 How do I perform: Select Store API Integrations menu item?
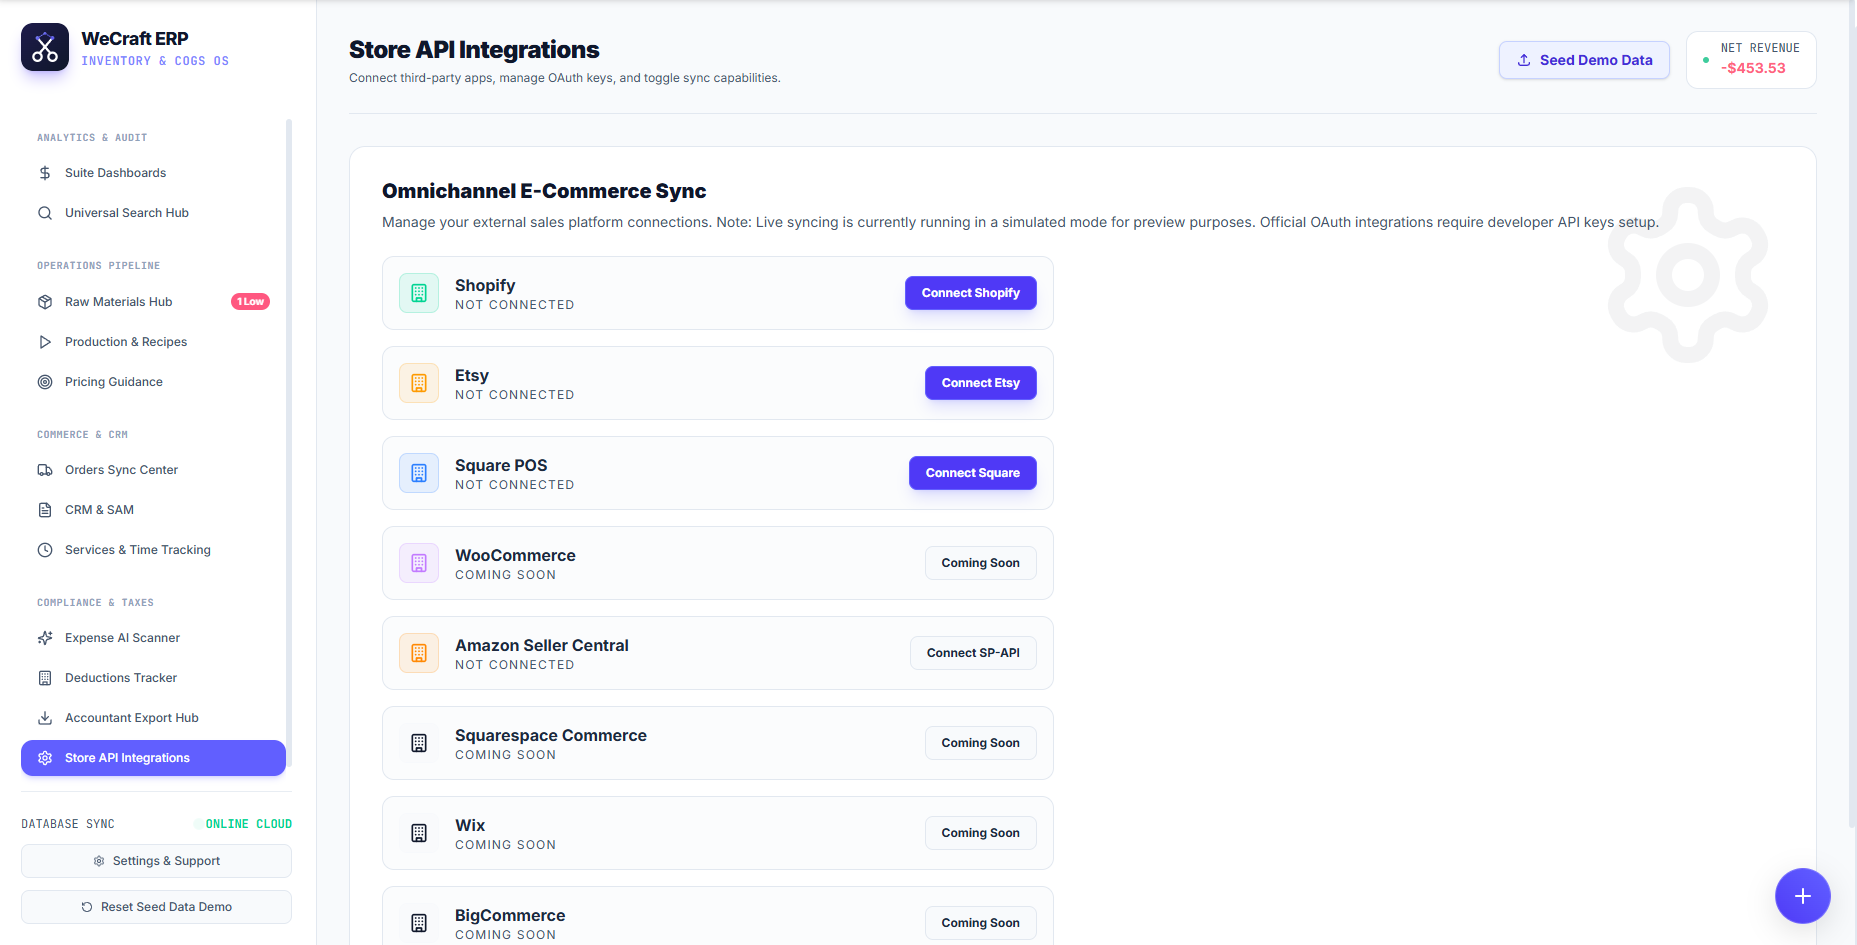coord(153,758)
